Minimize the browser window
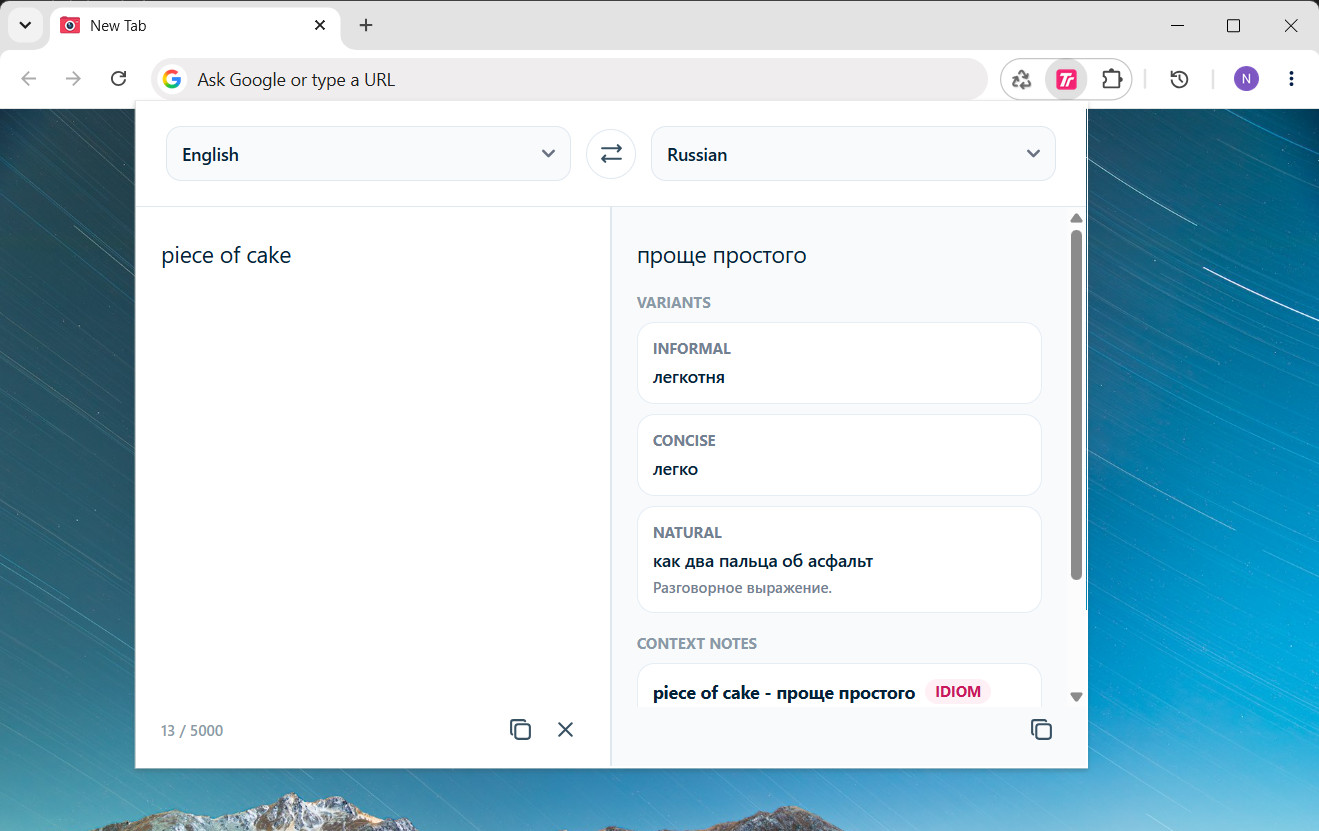Viewport: 1319px width, 831px height. tap(1178, 25)
